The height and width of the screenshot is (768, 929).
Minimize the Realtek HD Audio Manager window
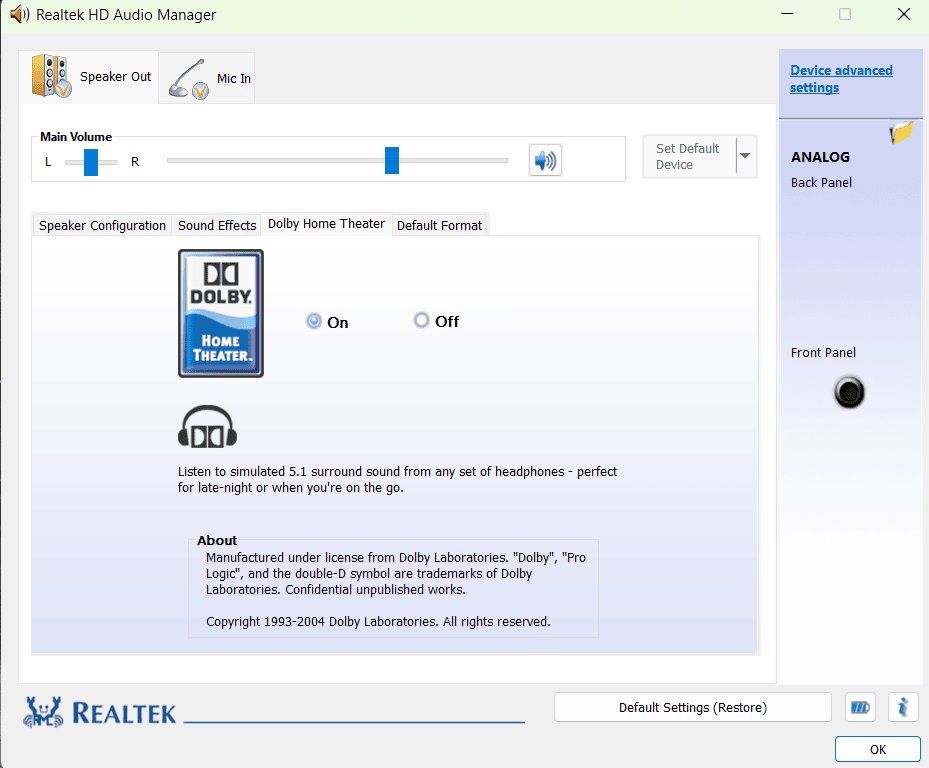[x=787, y=14]
